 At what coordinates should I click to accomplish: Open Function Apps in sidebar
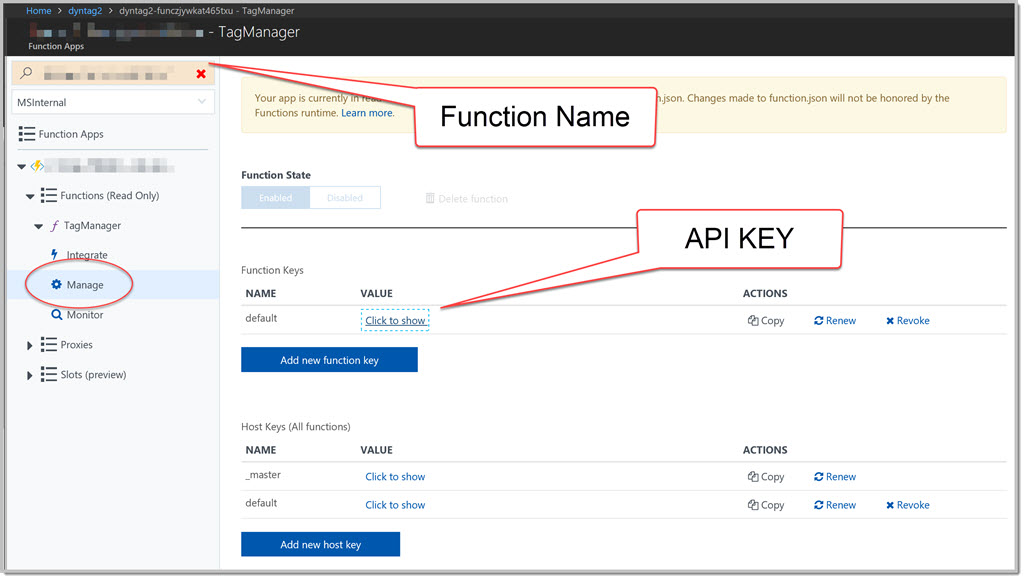point(71,134)
